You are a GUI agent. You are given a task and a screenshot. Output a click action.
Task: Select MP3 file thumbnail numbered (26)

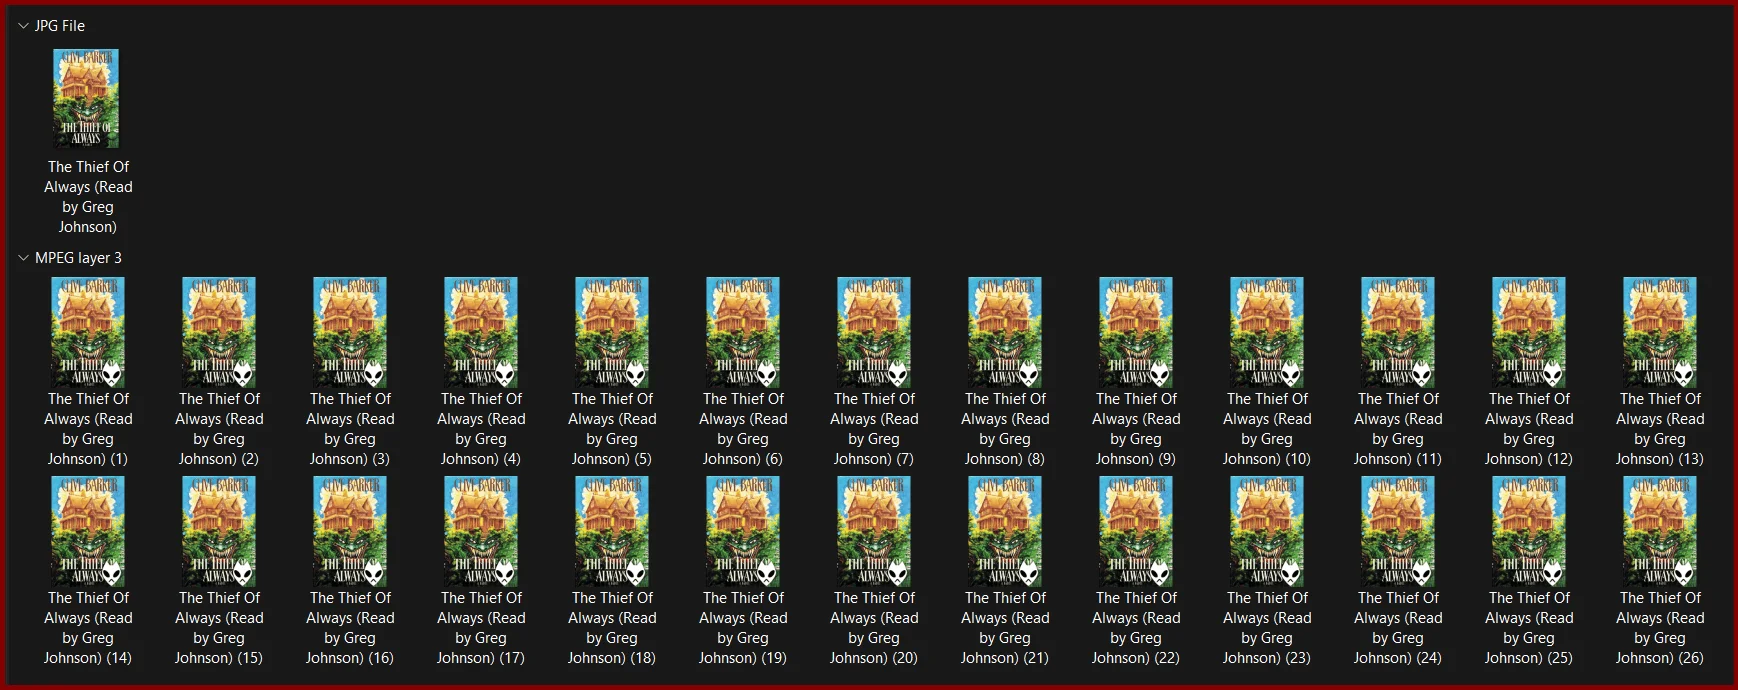tap(1660, 532)
